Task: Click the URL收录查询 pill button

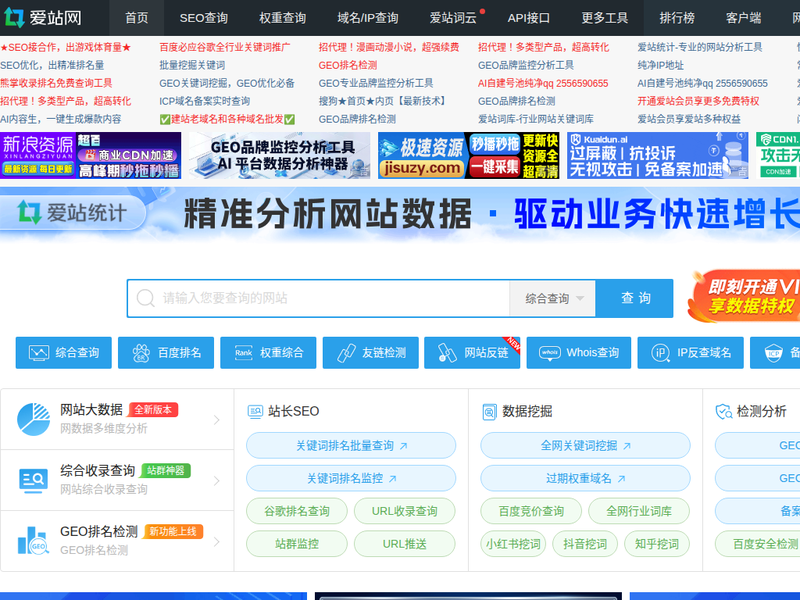Action: (405, 511)
